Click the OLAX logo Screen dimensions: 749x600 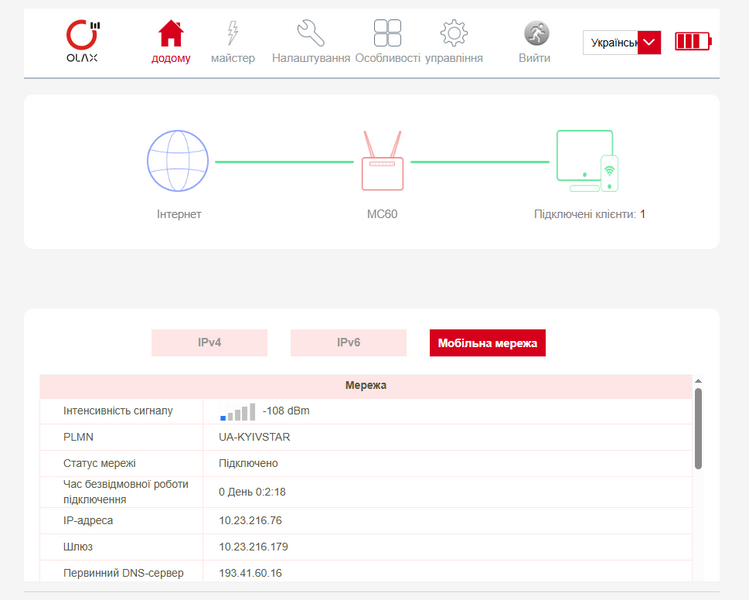pos(83,41)
